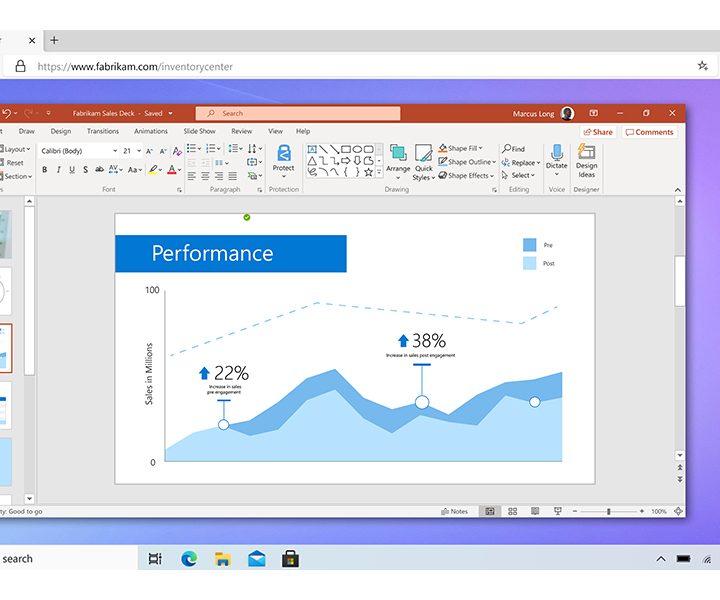The width and height of the screenshot is (720, 600).
Task: Toggle underline formatting
Action: (72, 170)
